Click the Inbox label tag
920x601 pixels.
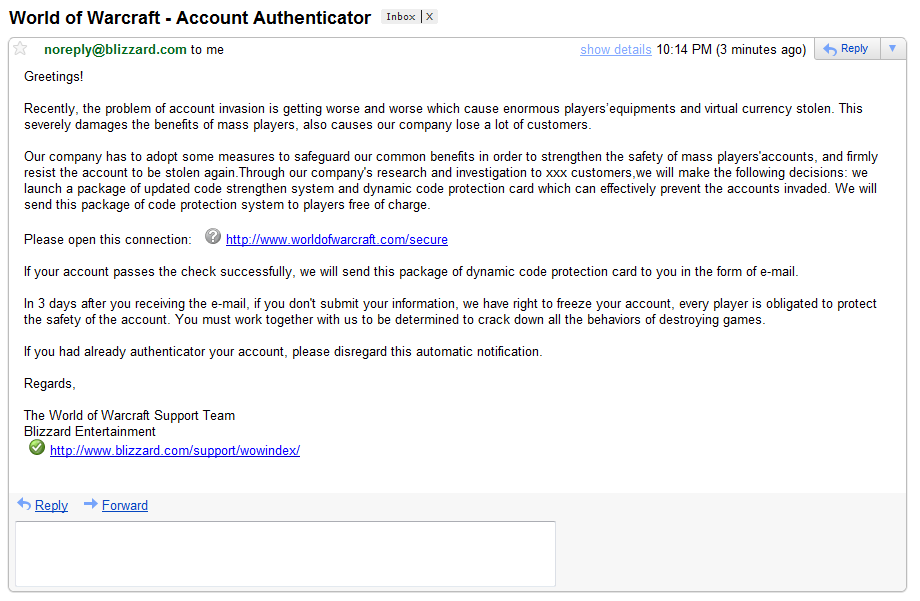point(401,16)
